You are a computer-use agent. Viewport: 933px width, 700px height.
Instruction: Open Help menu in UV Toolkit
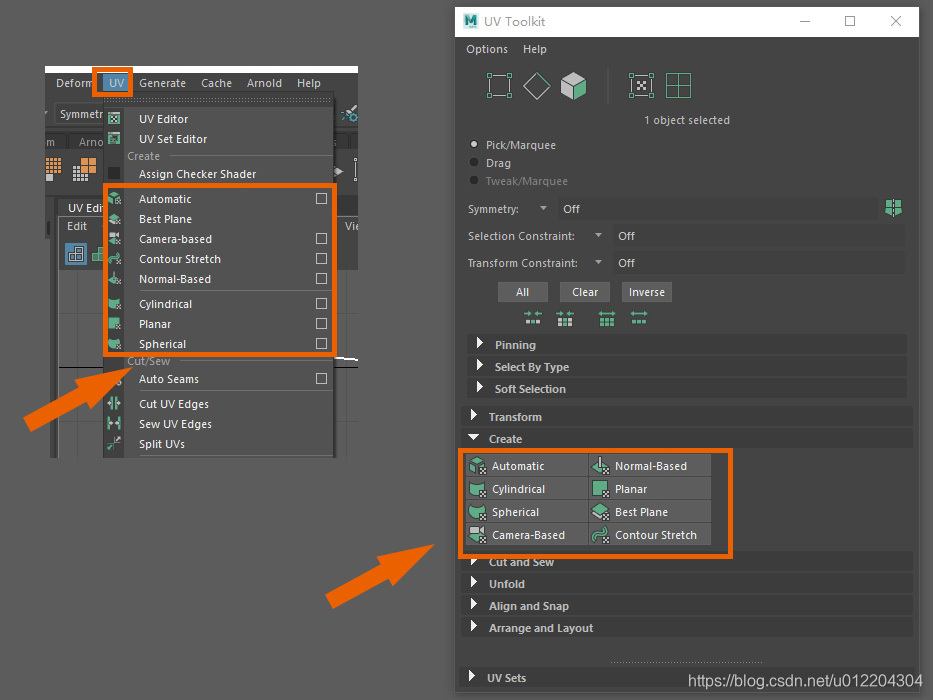(x=534, y=49)
